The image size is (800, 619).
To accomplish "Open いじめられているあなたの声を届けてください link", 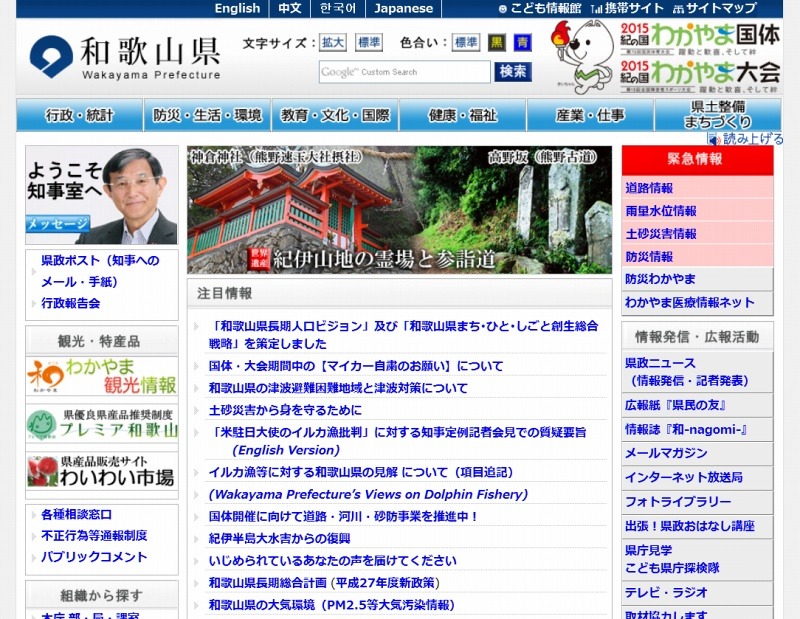I will click(332, 561).
